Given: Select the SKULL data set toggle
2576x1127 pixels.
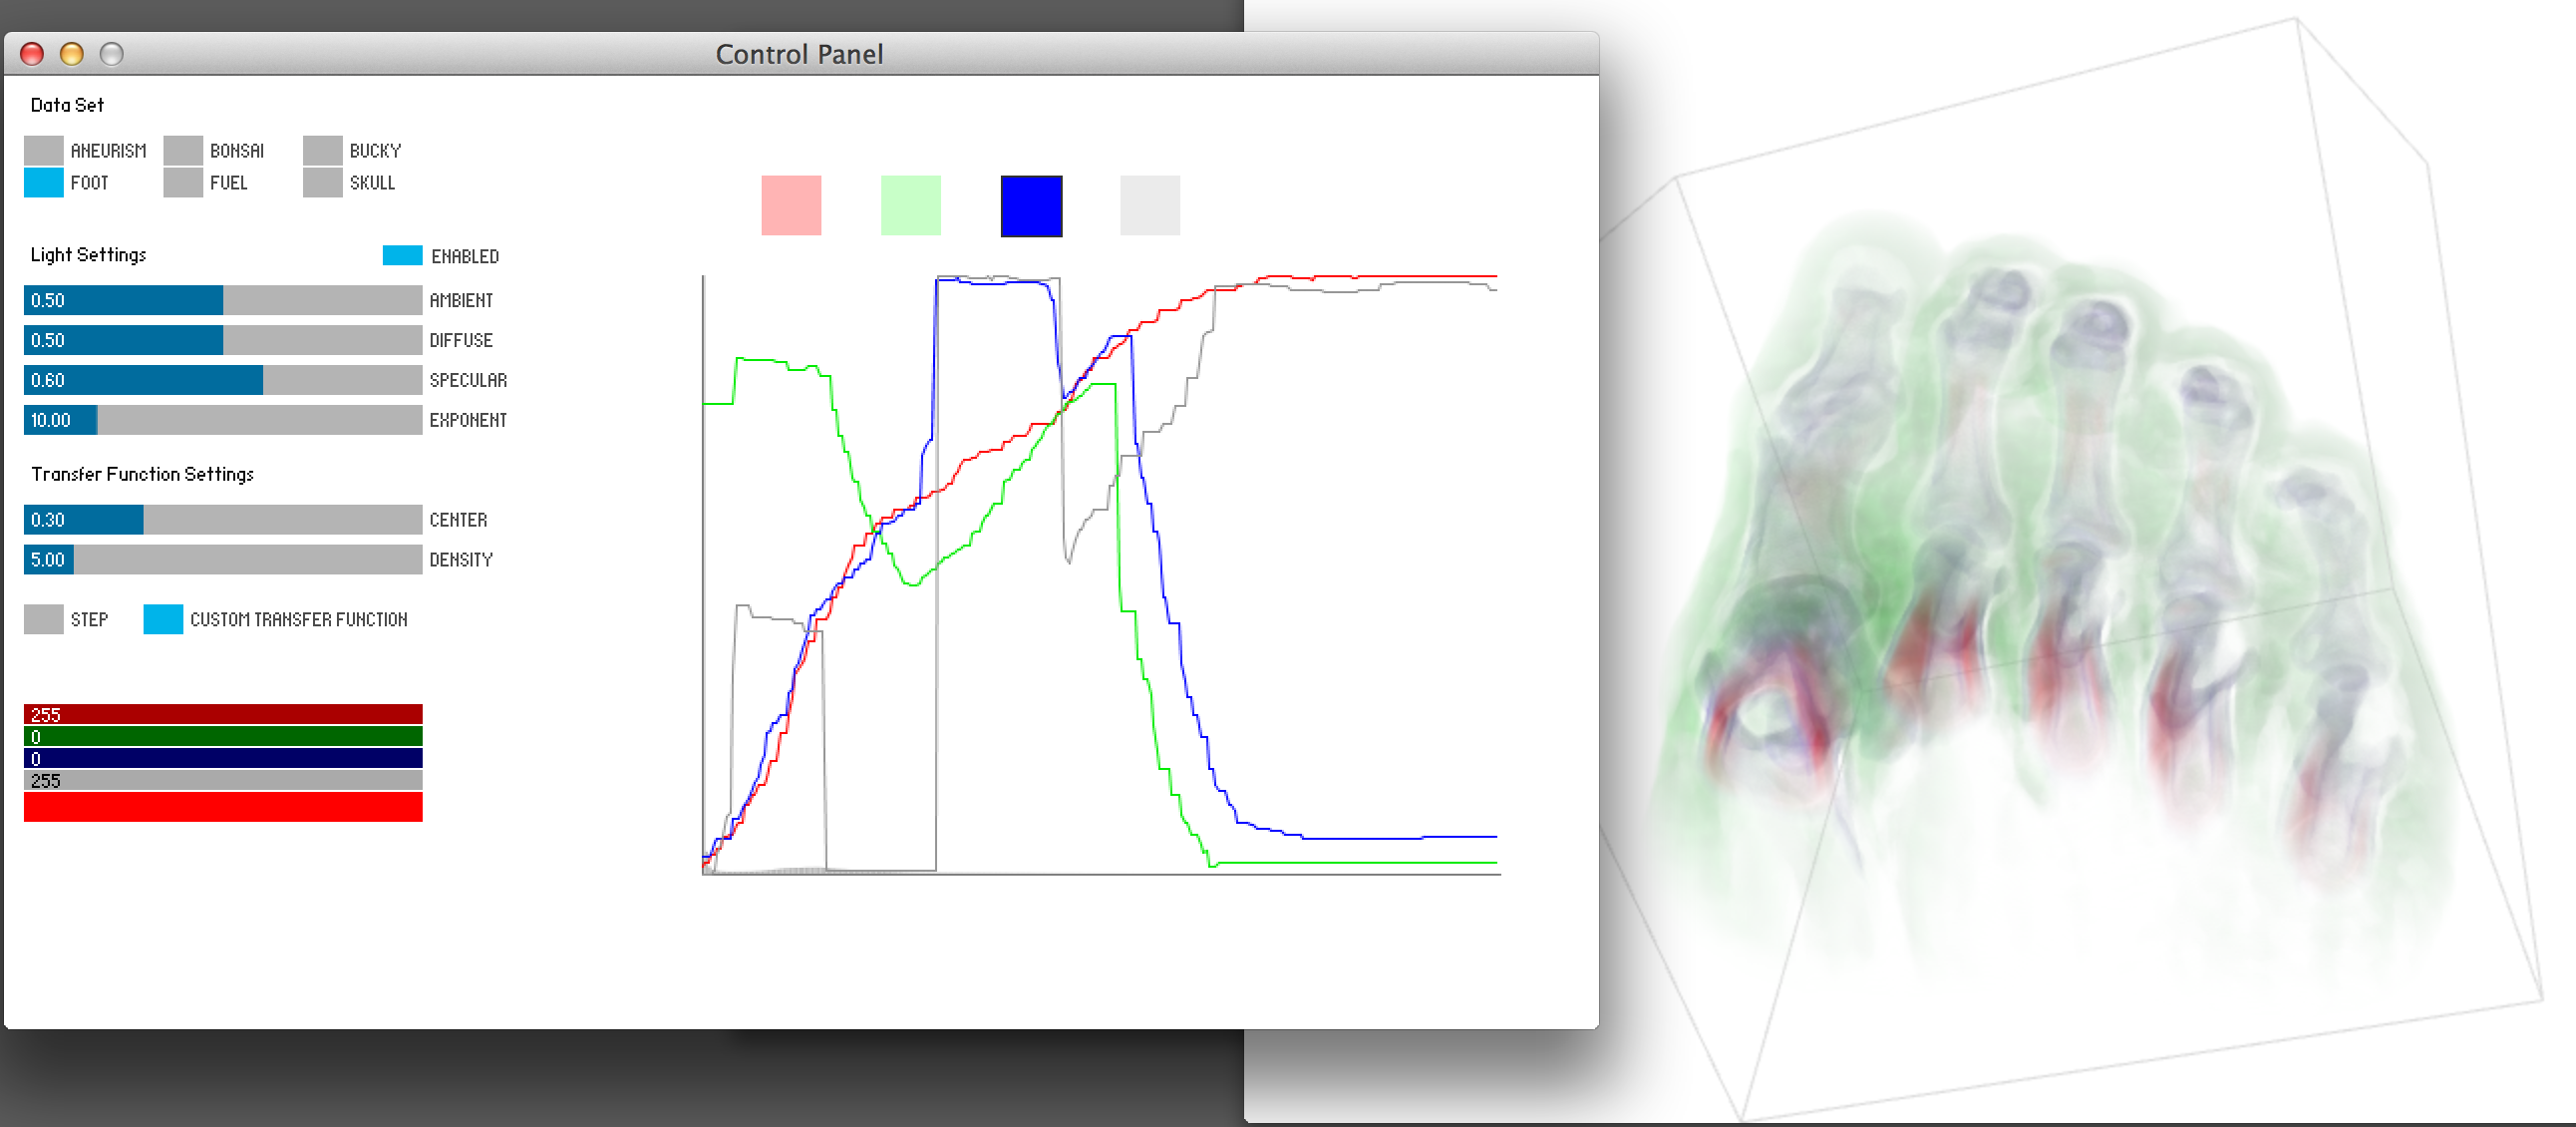Looking at the screenshot, I should [x=322, y=182].
